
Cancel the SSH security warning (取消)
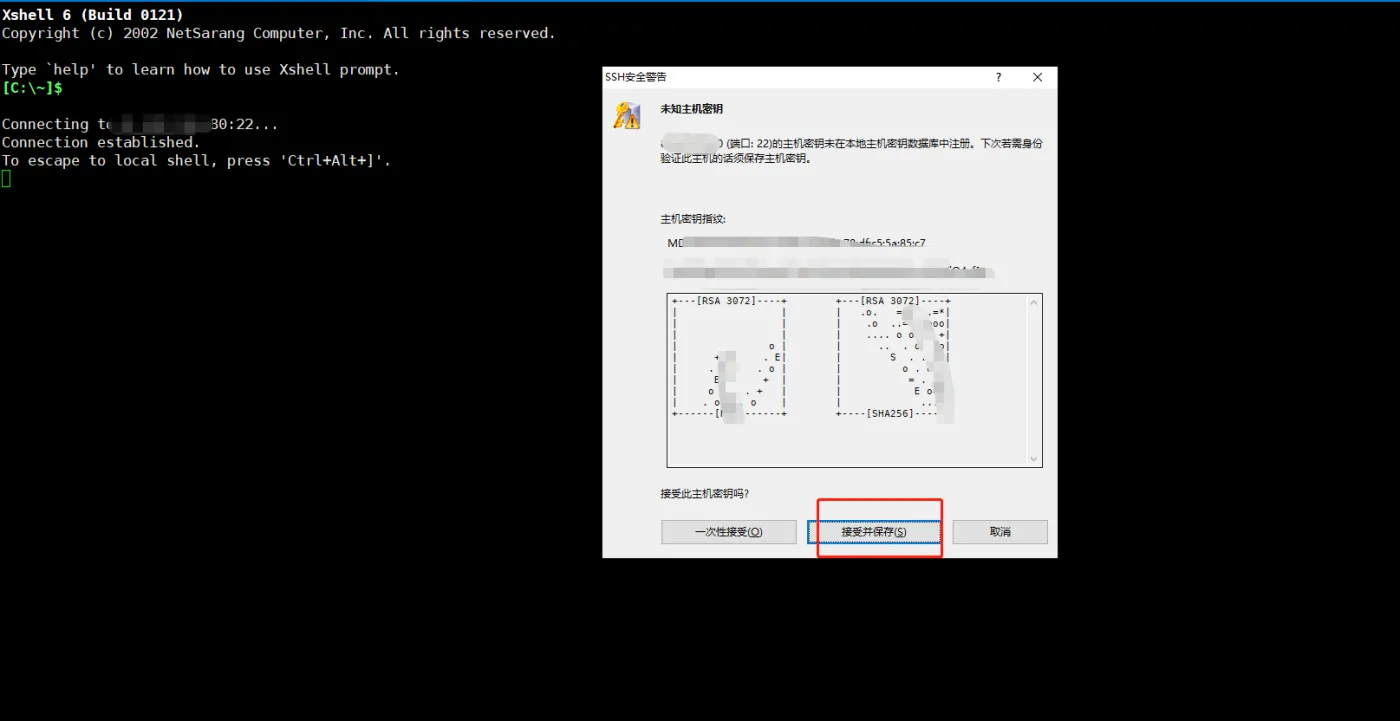[x=1000, y=532]
